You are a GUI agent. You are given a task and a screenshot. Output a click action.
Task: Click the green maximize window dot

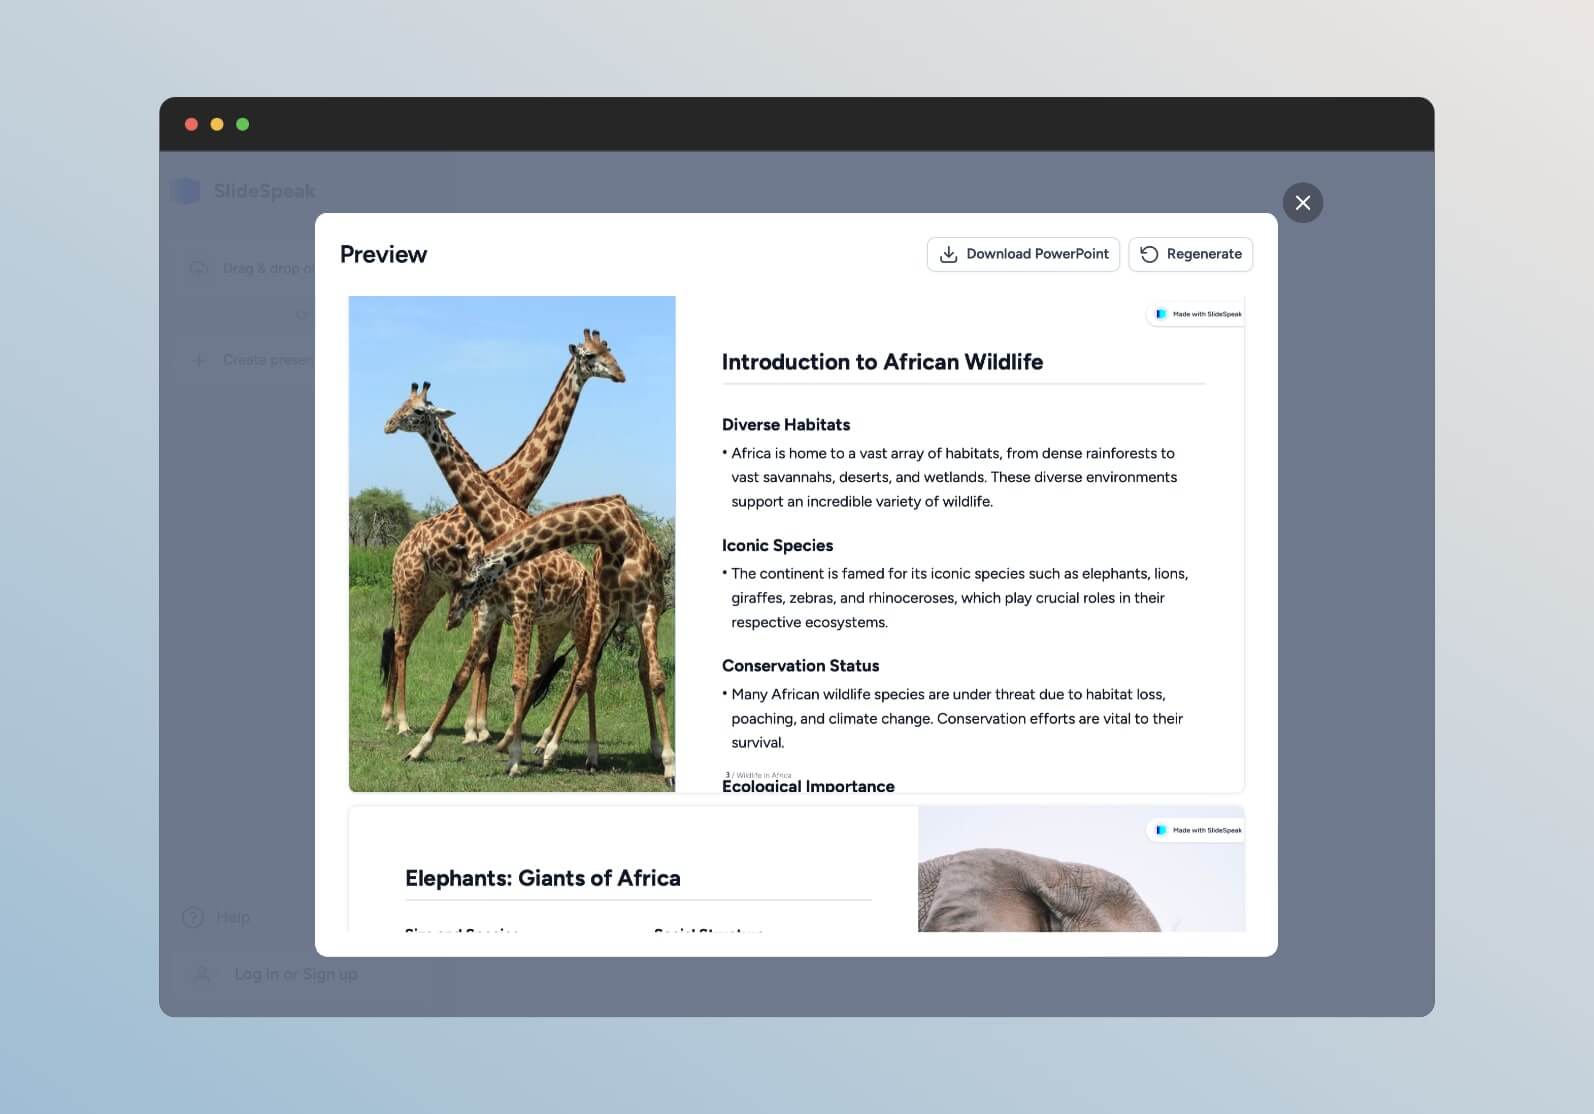click(x=242, y=124)
